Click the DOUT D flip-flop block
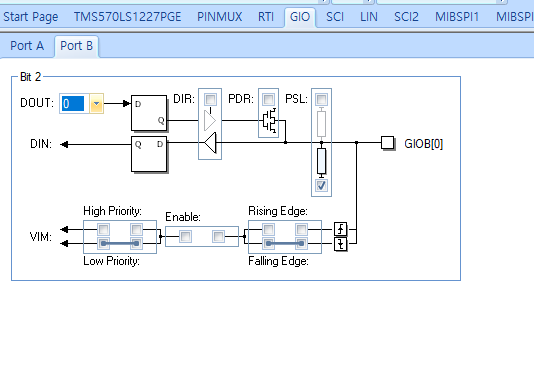Viewport: 534px width, 382px height. (149, 113)
